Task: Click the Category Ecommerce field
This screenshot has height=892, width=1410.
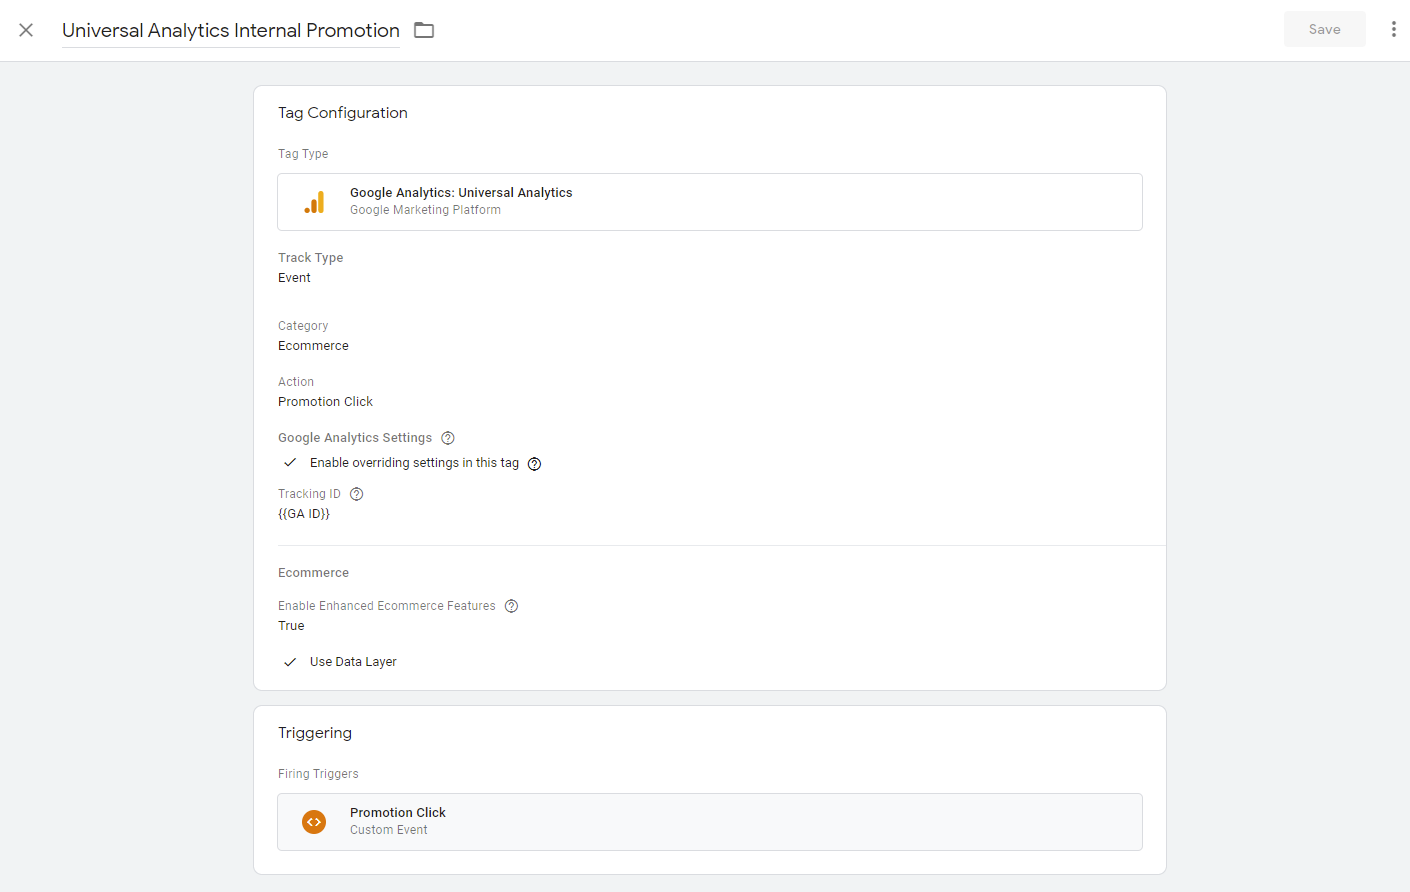Action: click(313, 346)
